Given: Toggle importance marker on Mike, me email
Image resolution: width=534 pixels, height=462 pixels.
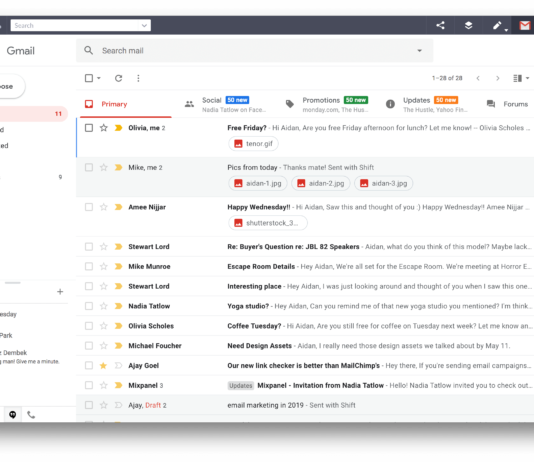Looking at the screenshot, I should tap(118, 168).
